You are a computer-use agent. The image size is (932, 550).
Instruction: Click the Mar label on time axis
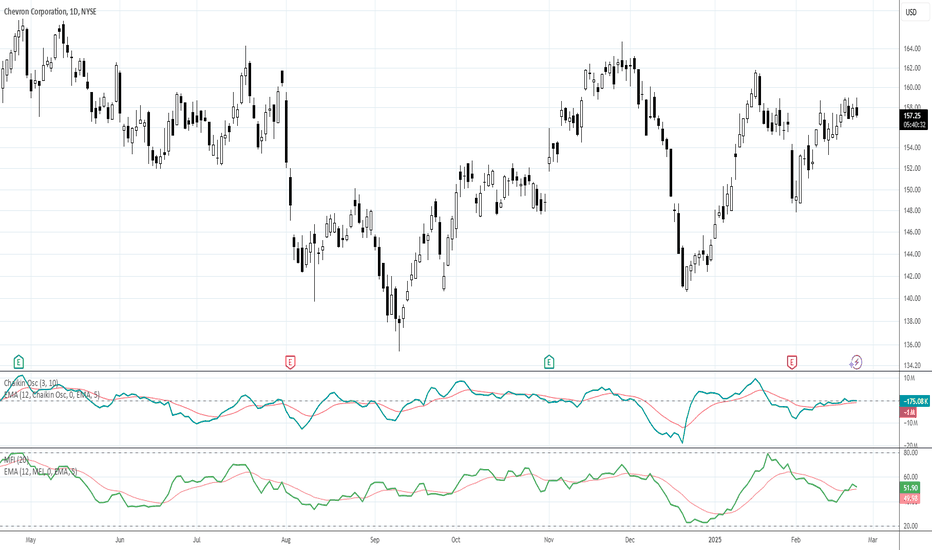click(872, 540)
